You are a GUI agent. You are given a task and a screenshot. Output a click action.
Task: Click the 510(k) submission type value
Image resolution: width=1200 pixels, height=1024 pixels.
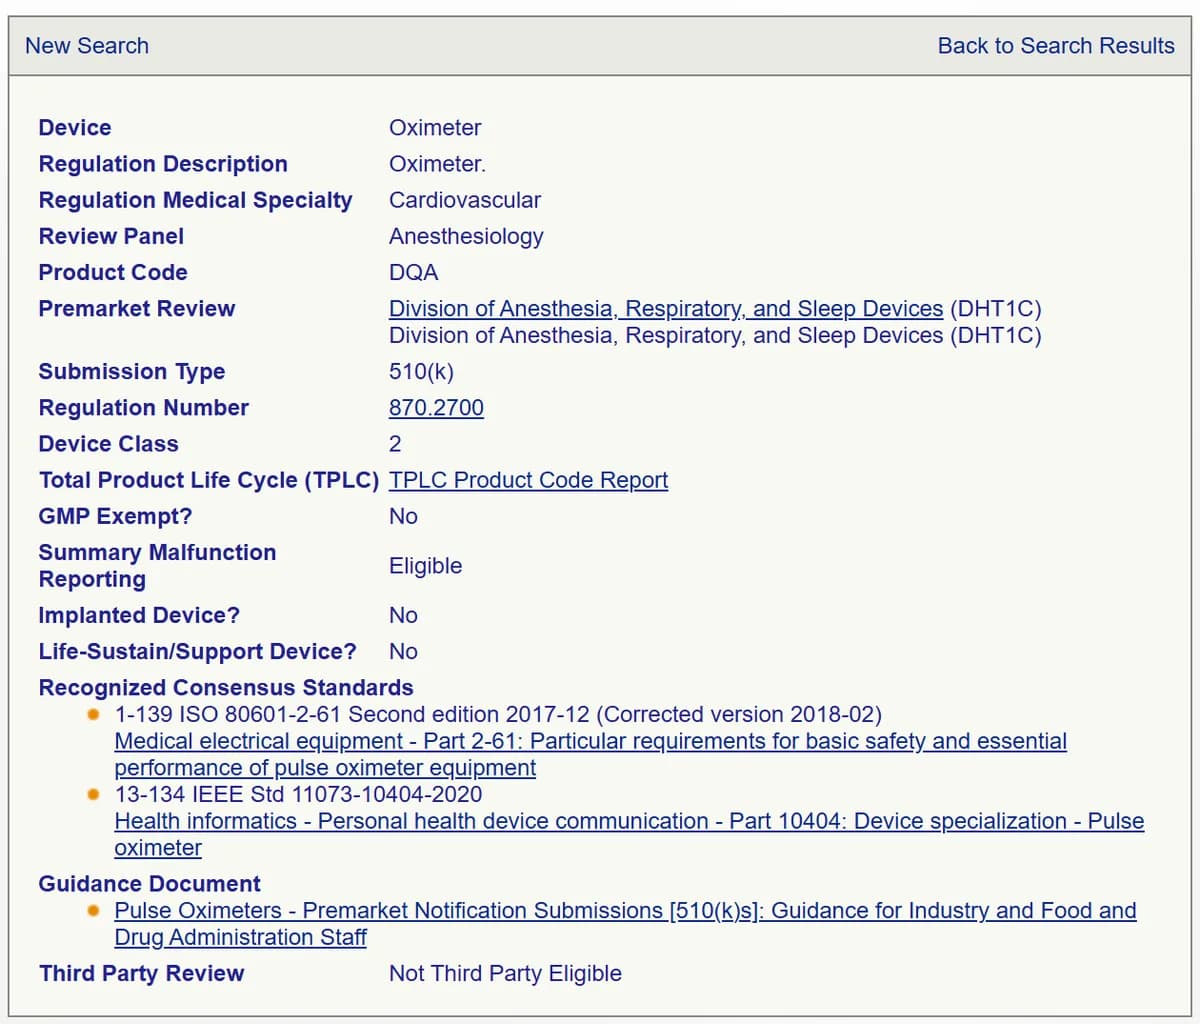(421, 372)
